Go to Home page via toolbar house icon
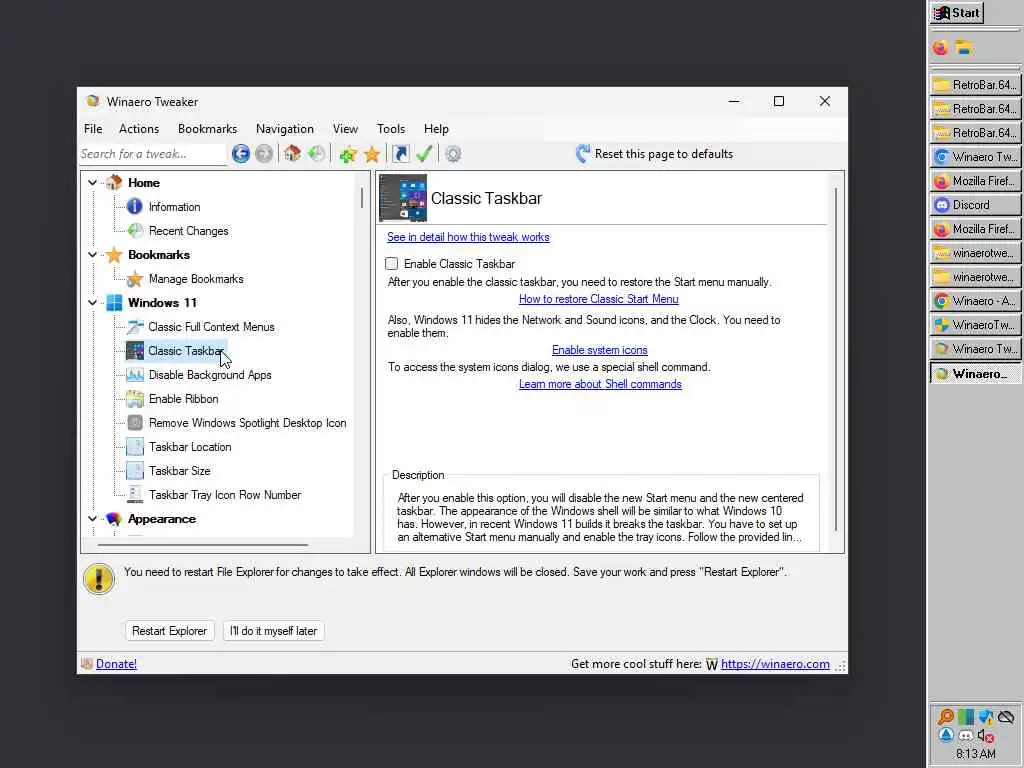This screenshot has height=768, width=1024. (x=292, y=154)
